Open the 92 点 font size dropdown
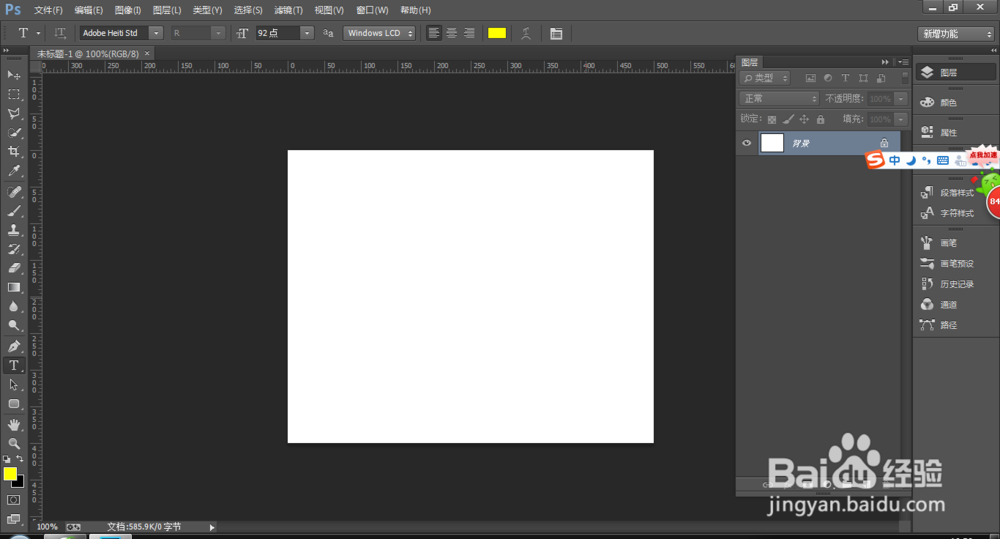This screenshot has height=539, width=1000. click(x=307, y=33)
